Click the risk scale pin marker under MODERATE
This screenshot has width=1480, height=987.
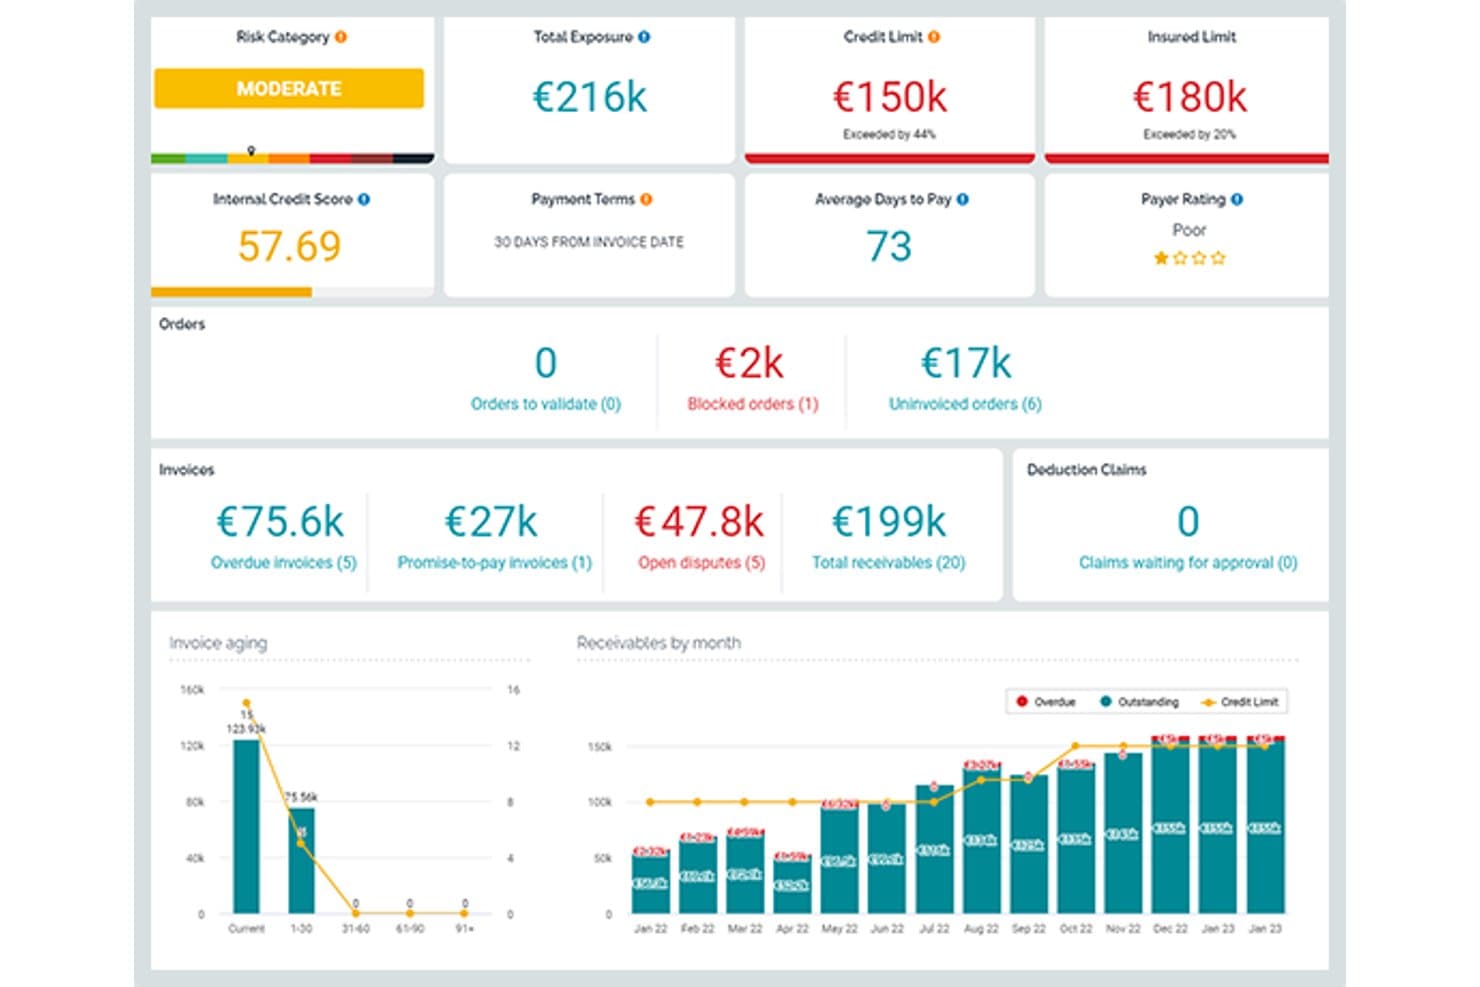251,151
